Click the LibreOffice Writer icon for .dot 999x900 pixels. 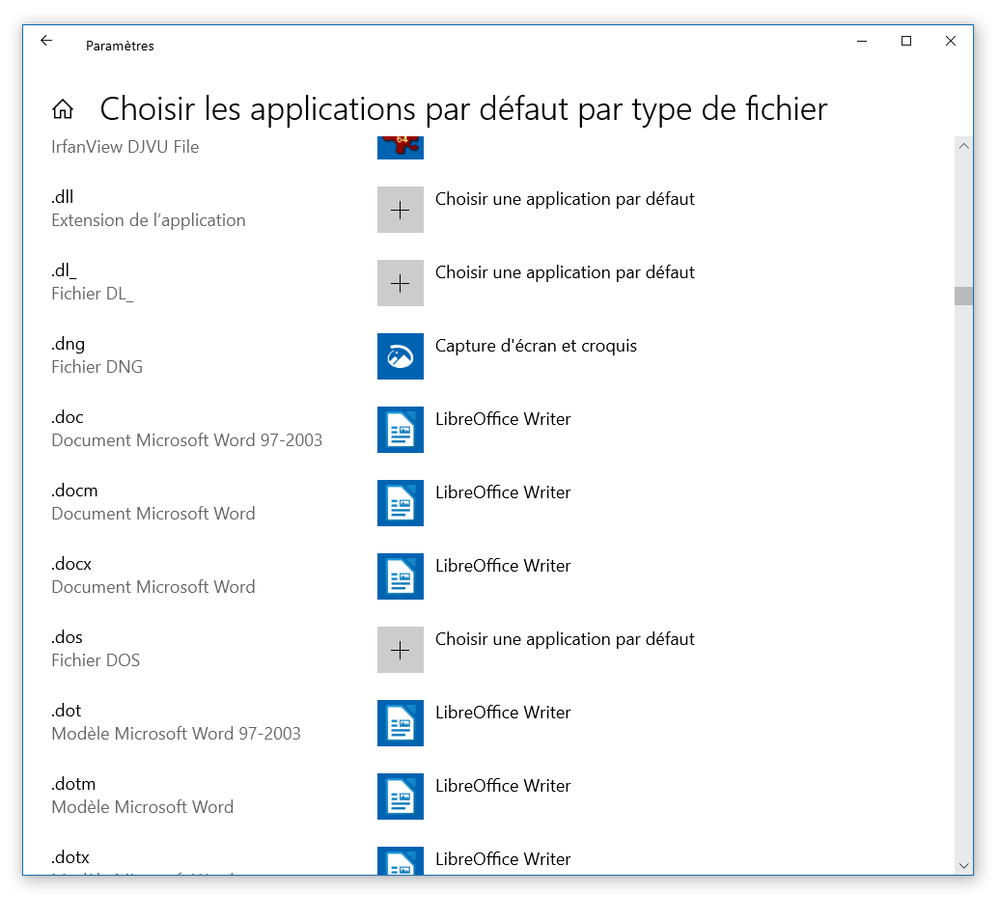pos(400,723)
